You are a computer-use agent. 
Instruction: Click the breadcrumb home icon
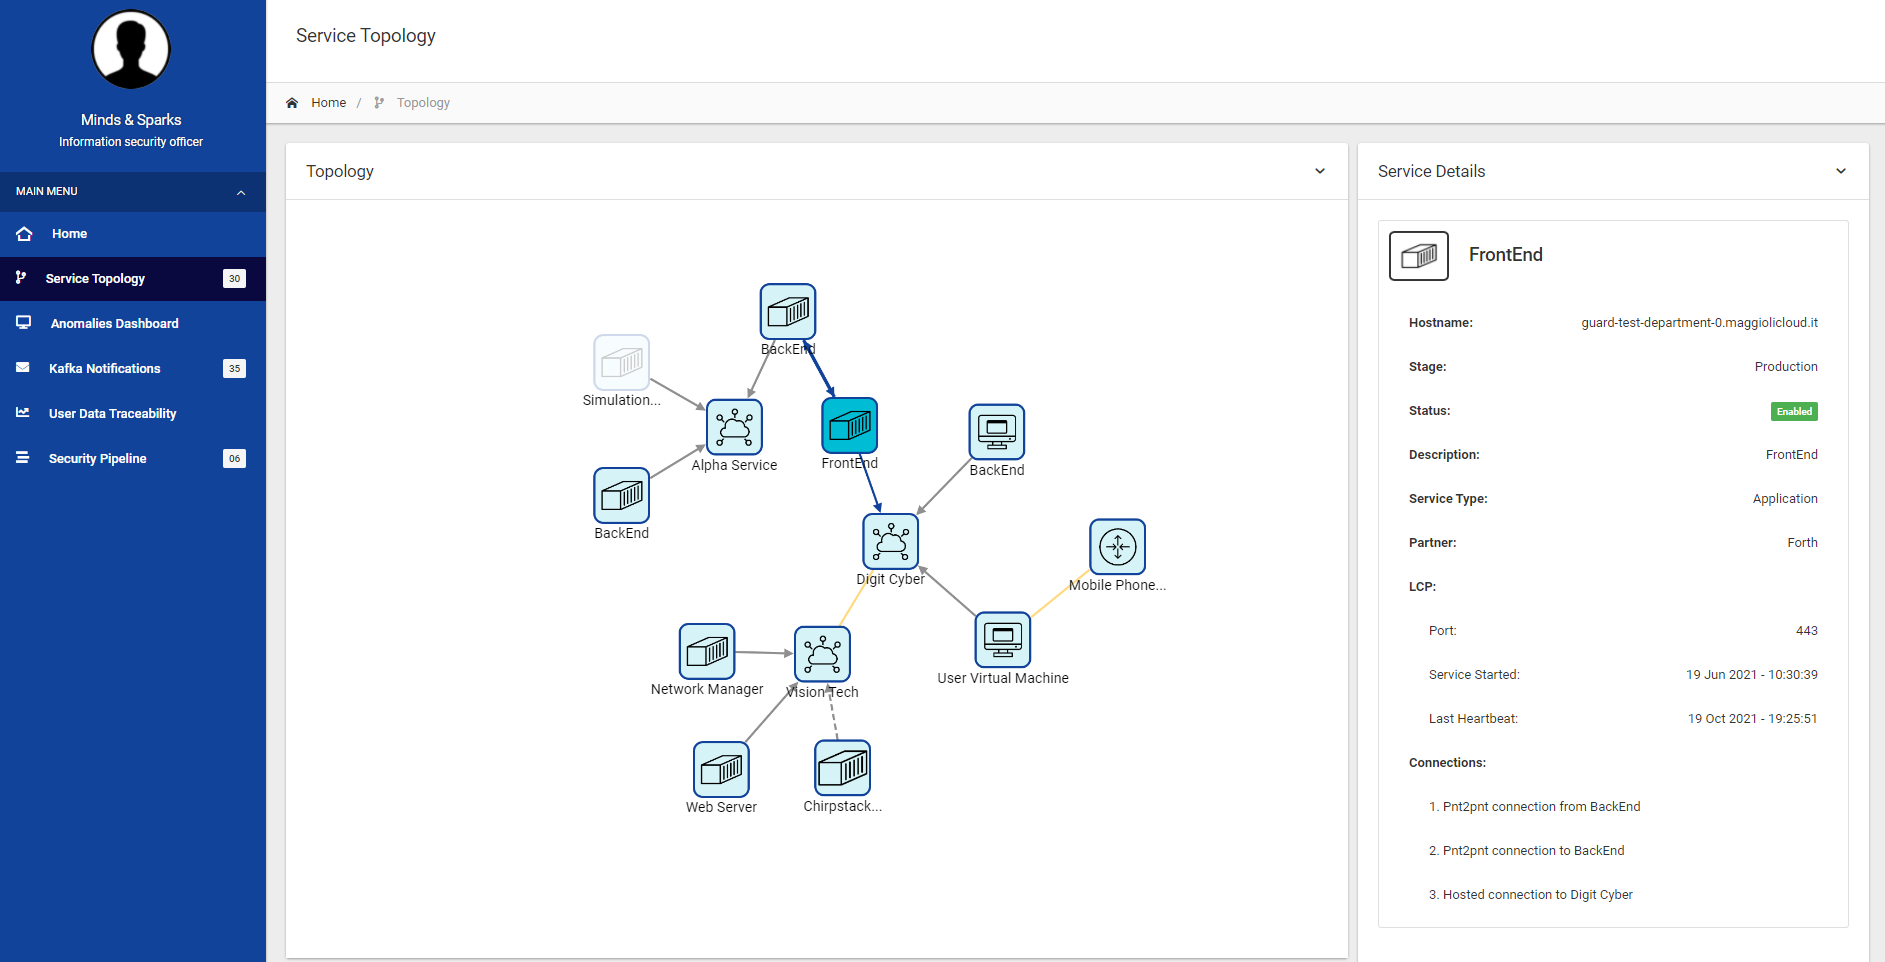tap(292, 103)
